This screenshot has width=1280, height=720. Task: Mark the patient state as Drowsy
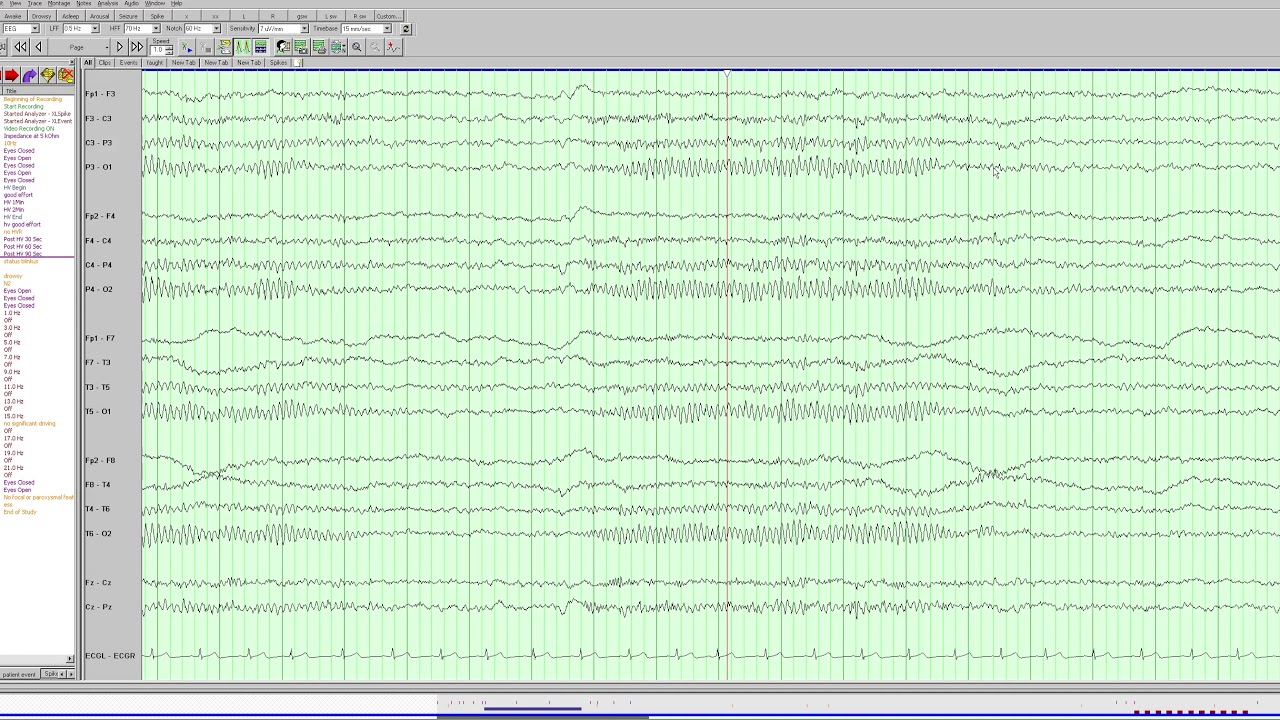click(x=42, y=16)
